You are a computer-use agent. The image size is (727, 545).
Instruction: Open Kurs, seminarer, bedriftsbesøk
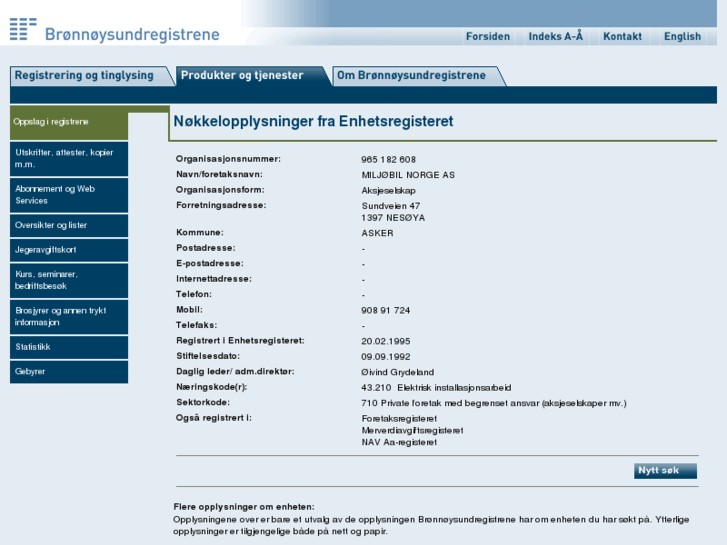[x=69, y=280]
